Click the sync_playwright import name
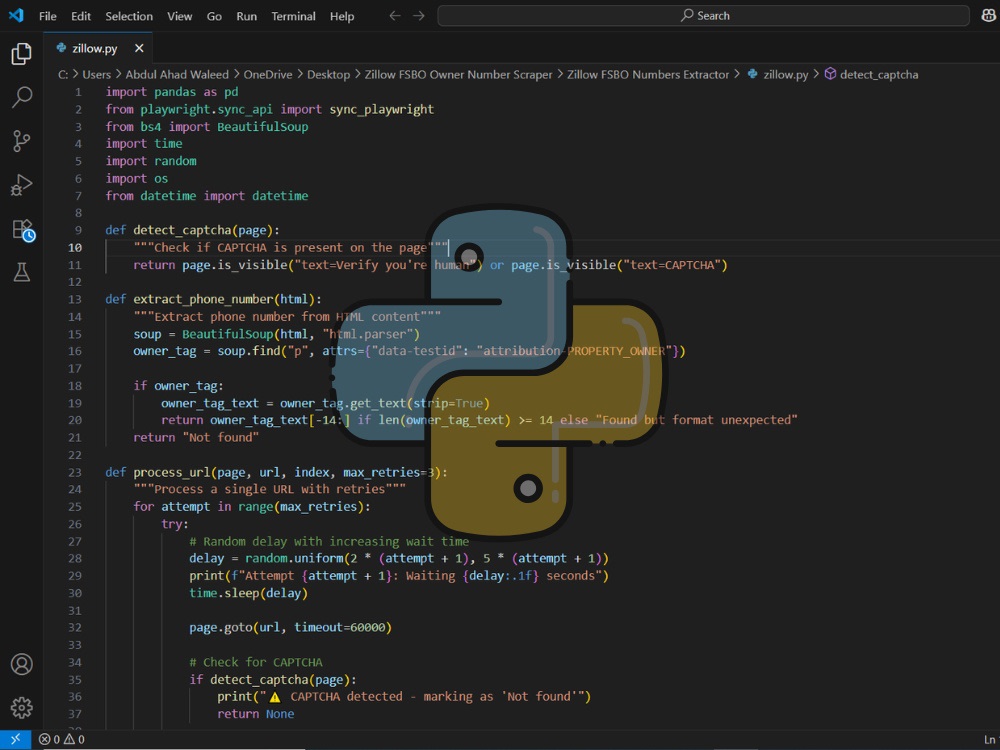 (381, 109)
